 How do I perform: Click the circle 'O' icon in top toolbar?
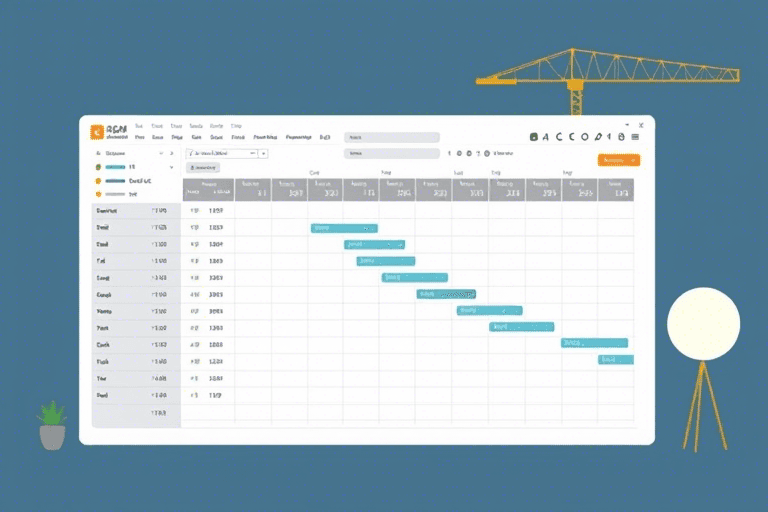(x=584, y=136)
